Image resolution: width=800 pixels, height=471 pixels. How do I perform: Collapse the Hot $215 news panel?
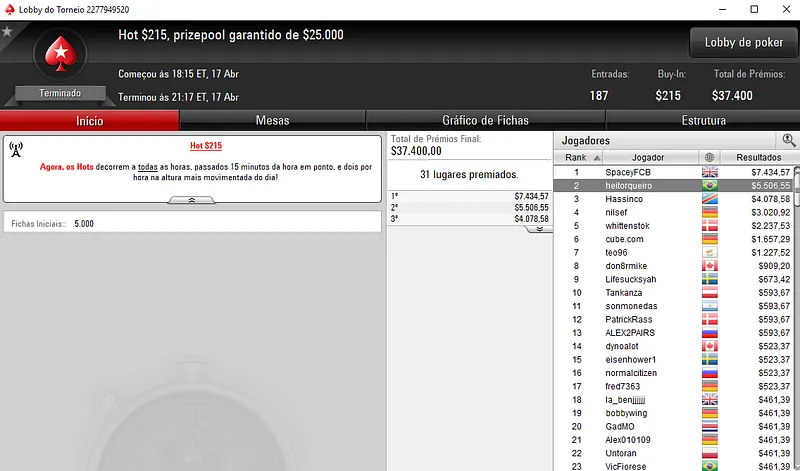tap(192, 200)
